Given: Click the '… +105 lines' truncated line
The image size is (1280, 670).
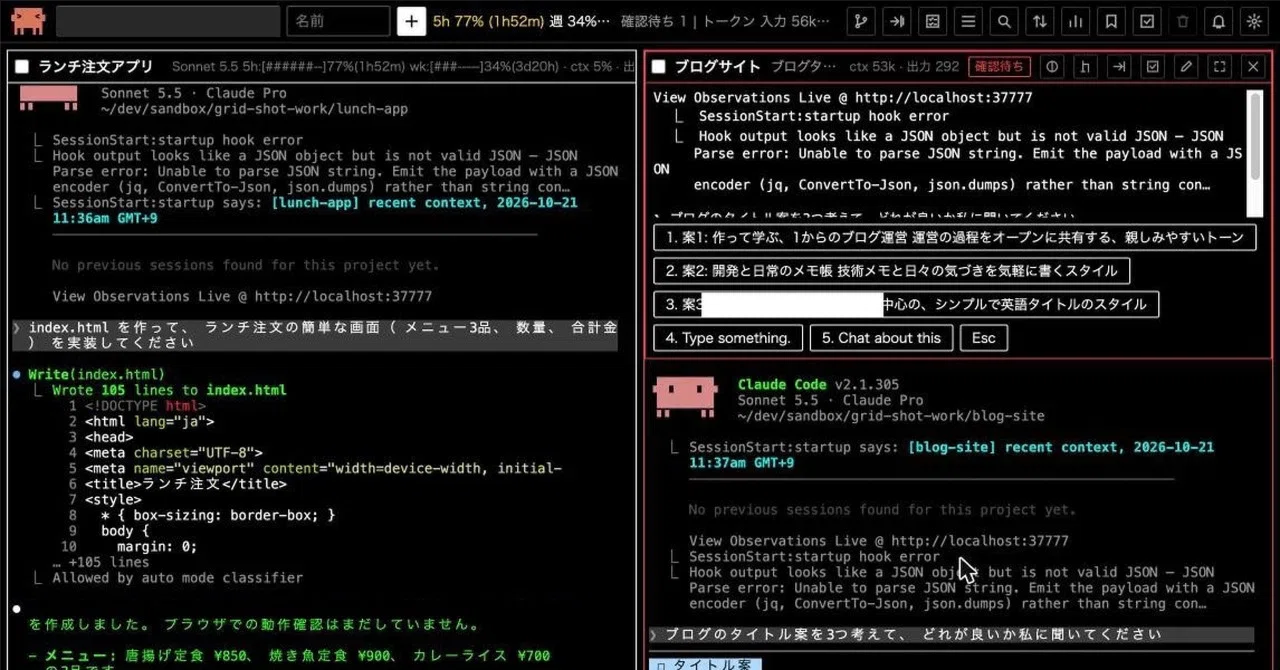Looking at the screenshot, I should coord(101,562).
